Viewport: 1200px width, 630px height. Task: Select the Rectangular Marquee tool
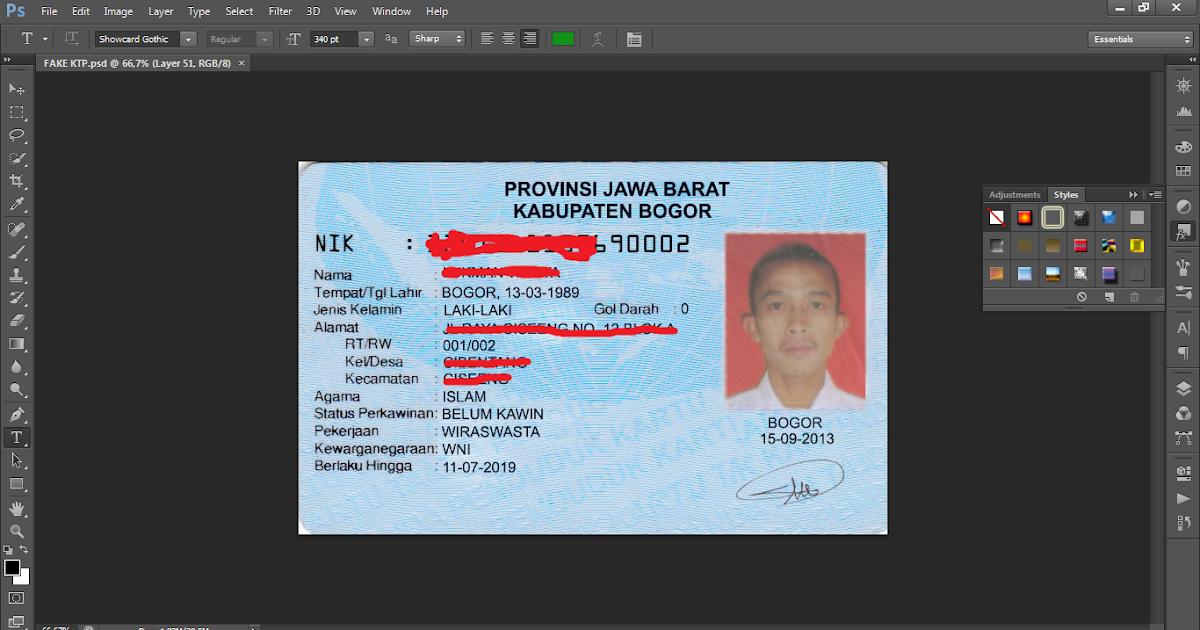tap(17, 113)
